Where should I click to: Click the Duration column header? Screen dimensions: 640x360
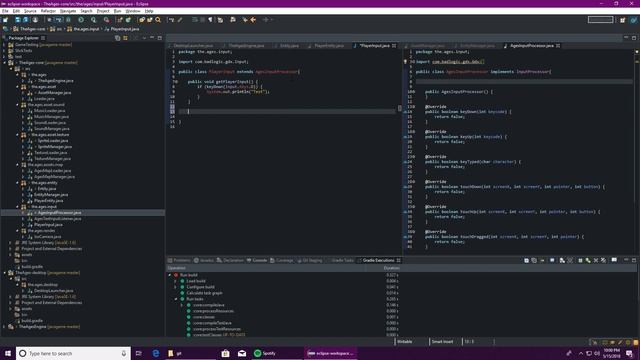(x=391, y=268)
